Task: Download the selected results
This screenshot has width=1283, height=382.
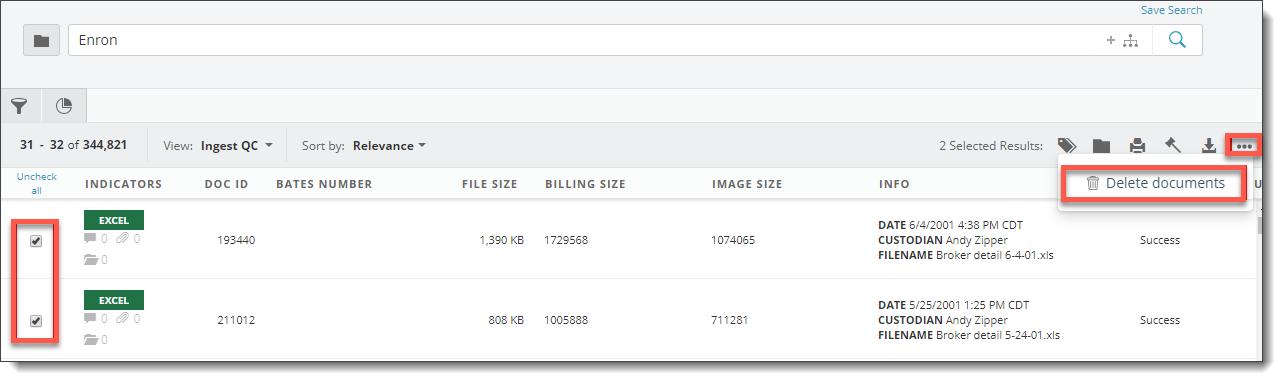Action: [x=1208, y=146]
